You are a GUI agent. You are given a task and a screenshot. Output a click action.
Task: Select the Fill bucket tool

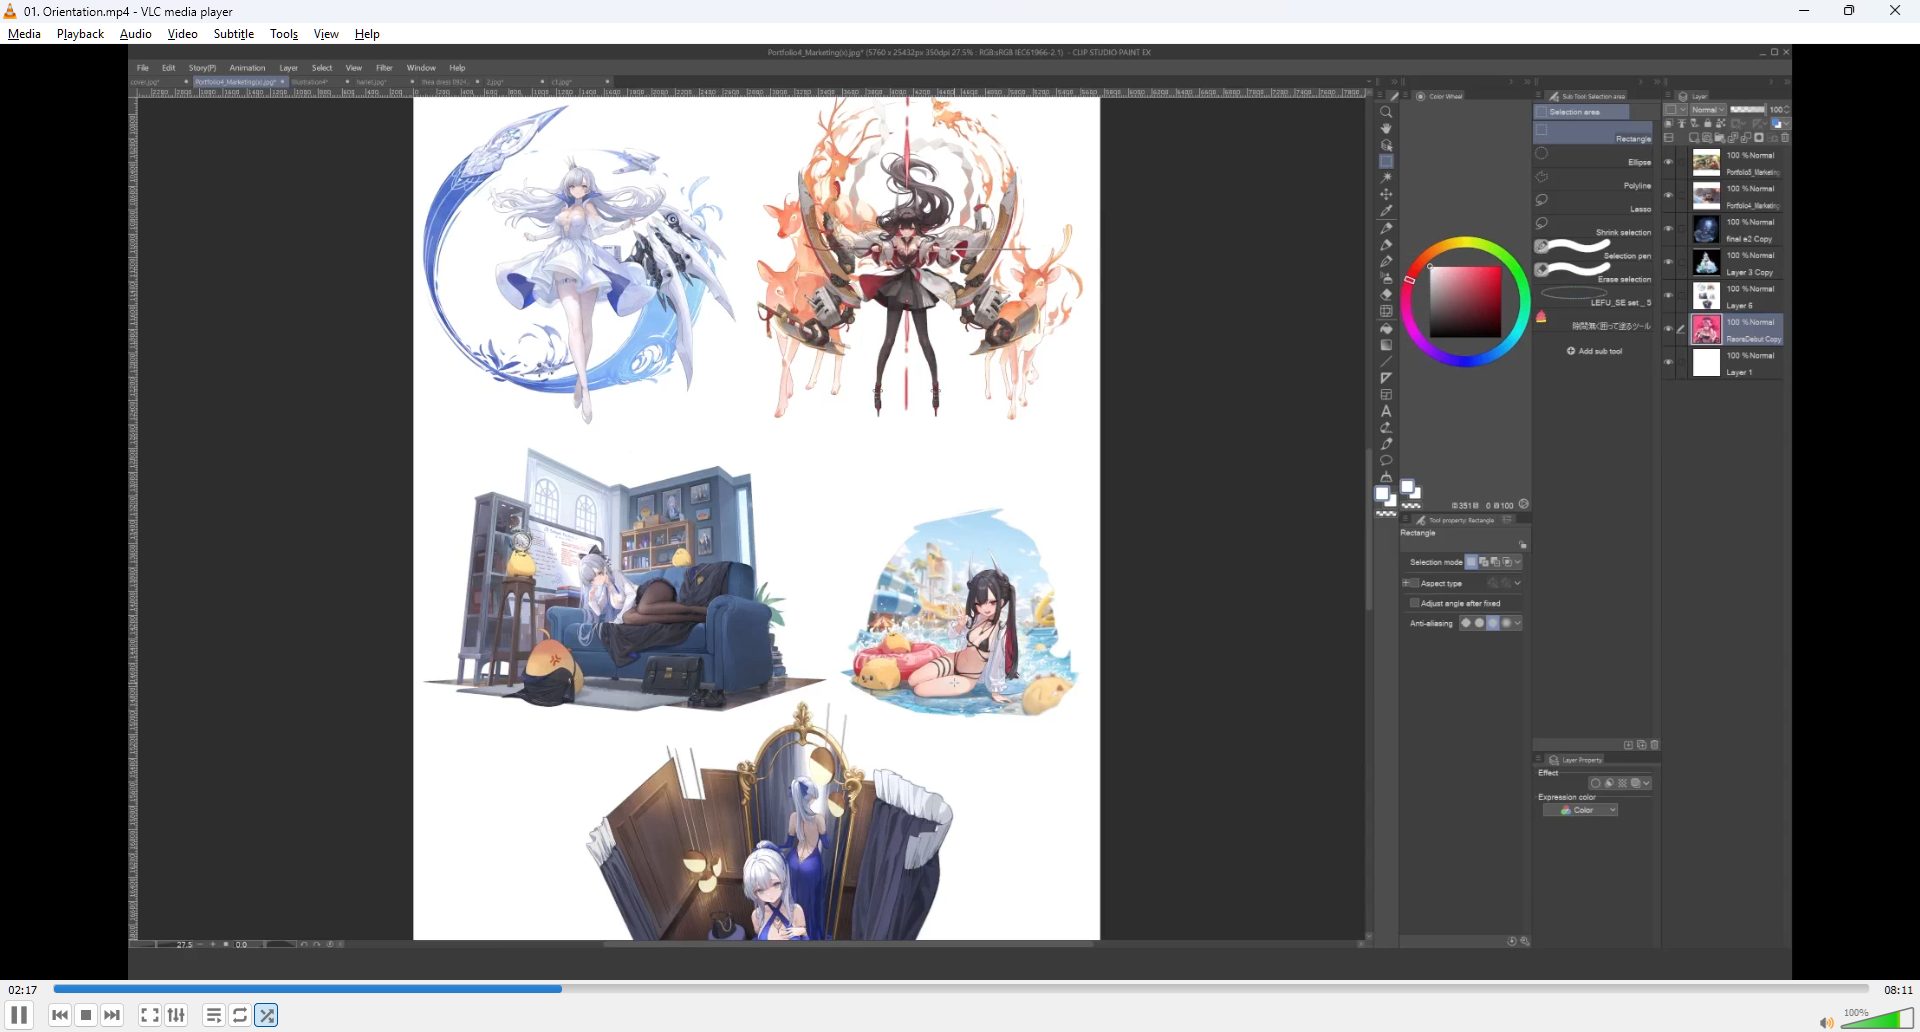pos(1386,328)
